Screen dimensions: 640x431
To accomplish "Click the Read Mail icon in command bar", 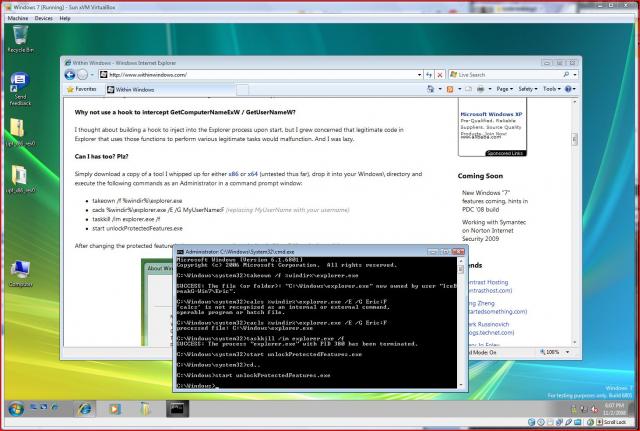I will coord(469,89).
